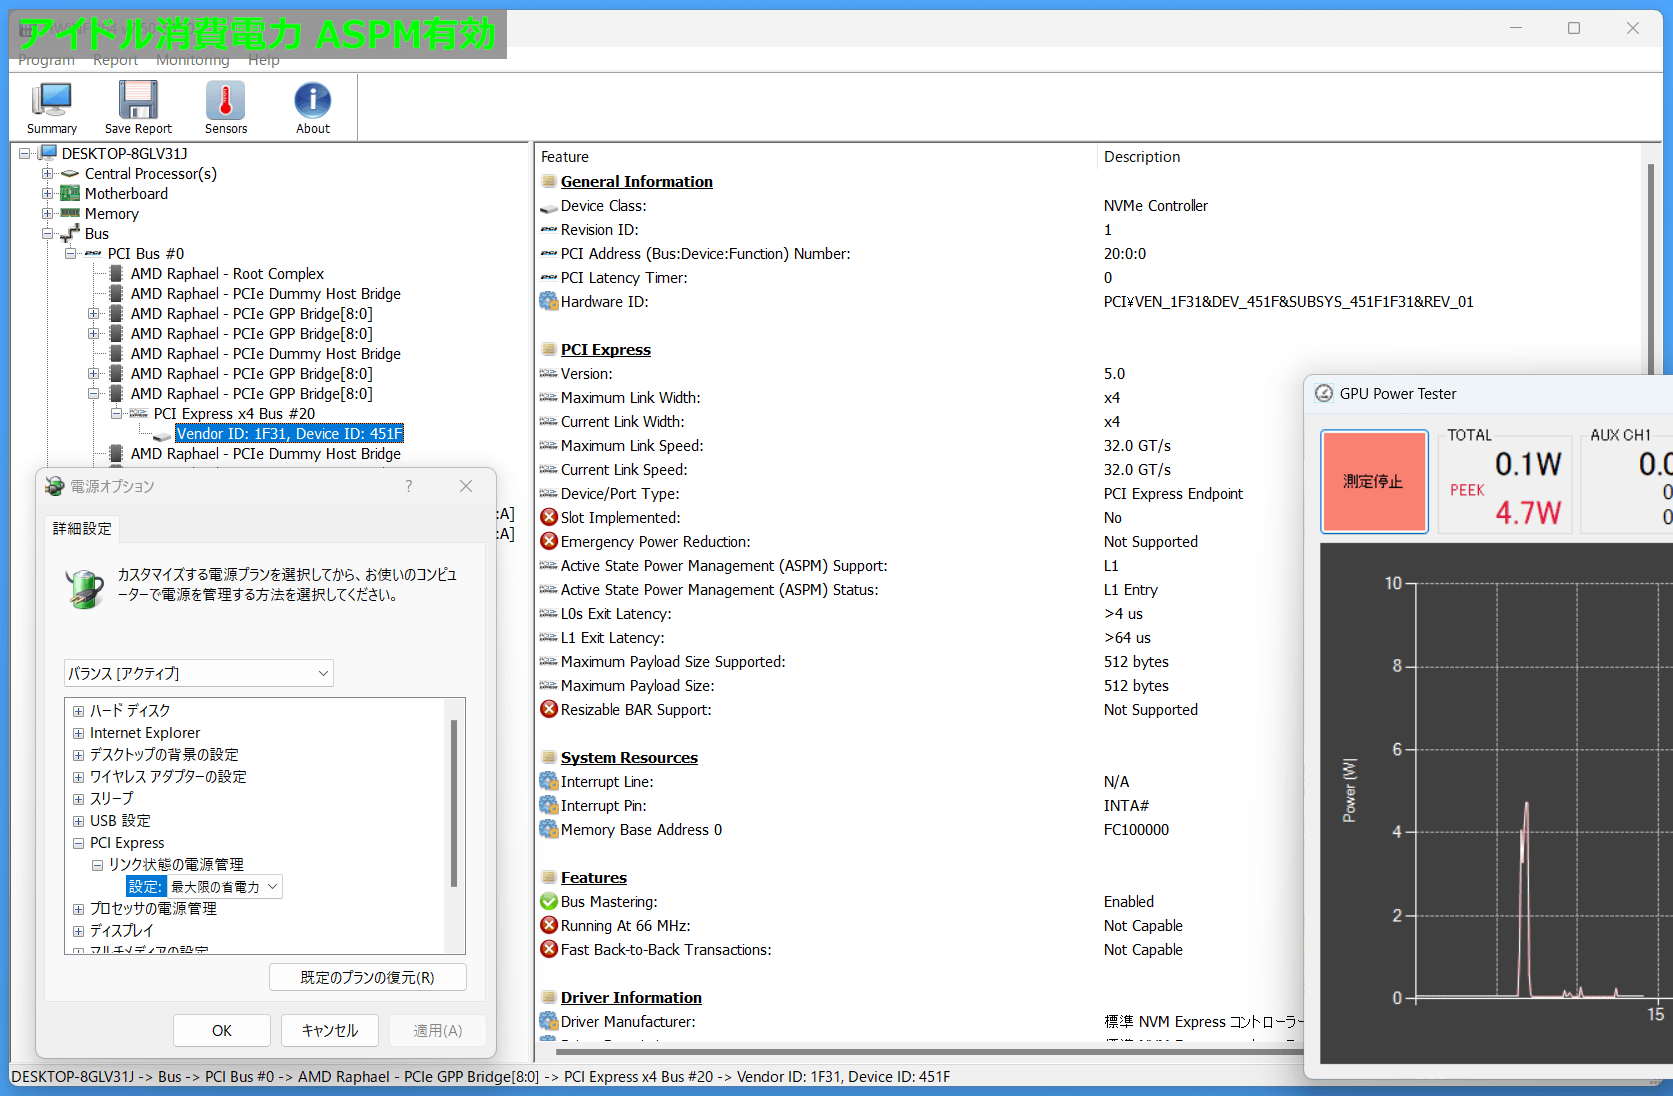This screenshot has height=1096, width=1673.
Task: Close the 電源オプション dialog
Action: pos(466,486)
